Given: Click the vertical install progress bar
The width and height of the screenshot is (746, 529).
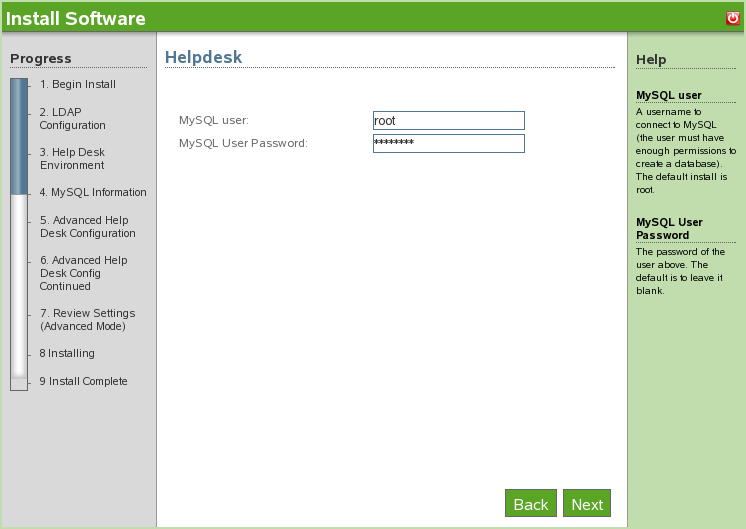Looking at the screenshot, I should click(x=19, y=234).
